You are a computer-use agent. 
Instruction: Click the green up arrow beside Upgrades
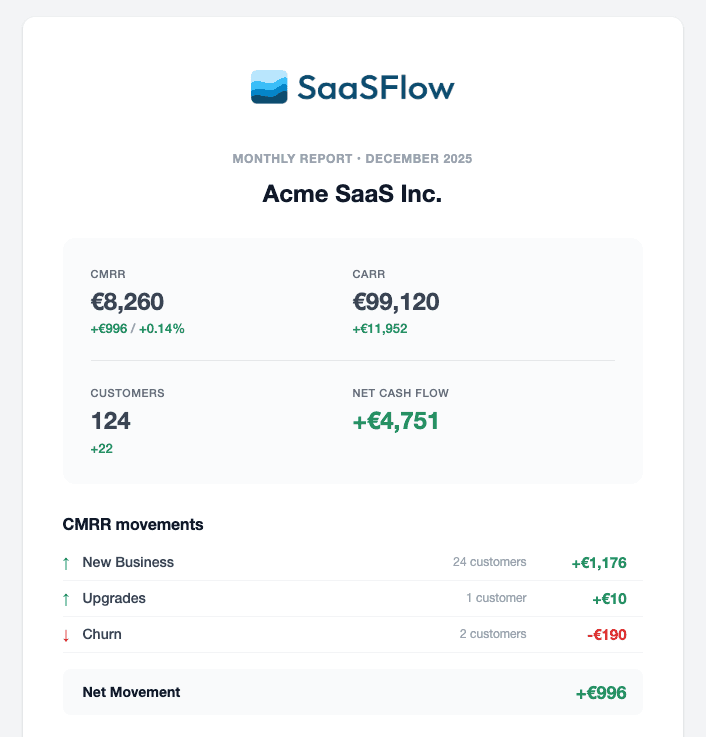[x=66, y=599]
